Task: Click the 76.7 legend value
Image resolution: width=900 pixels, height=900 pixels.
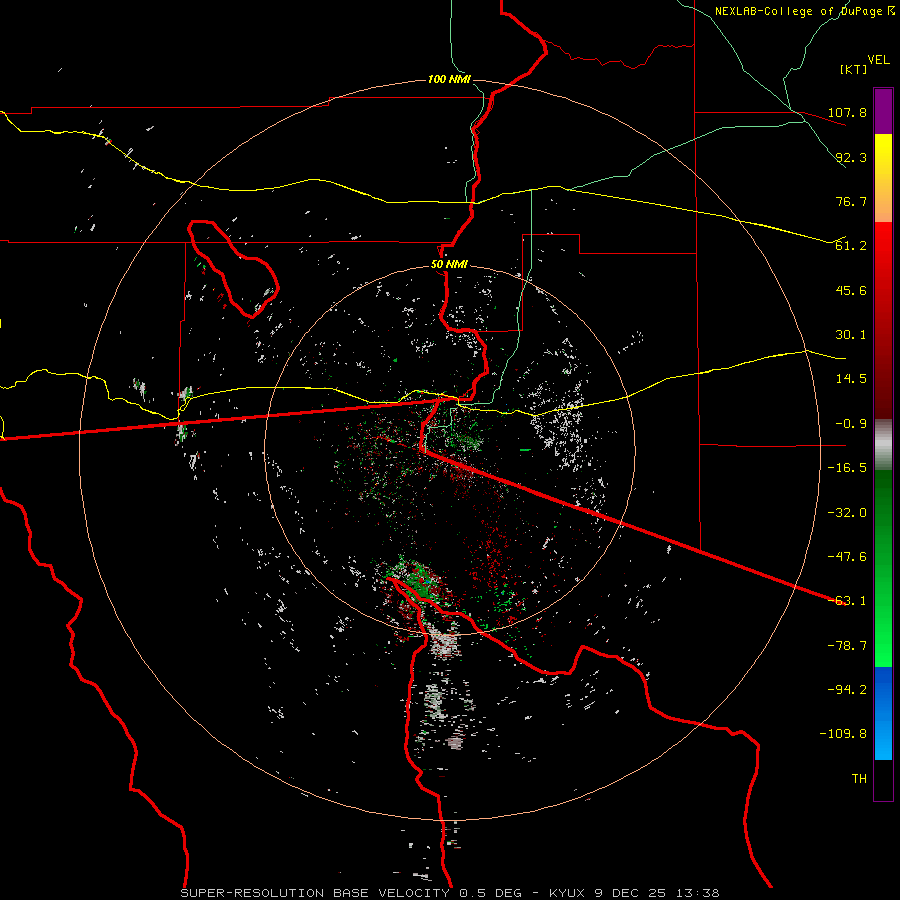Action: [x=851, y=201]
